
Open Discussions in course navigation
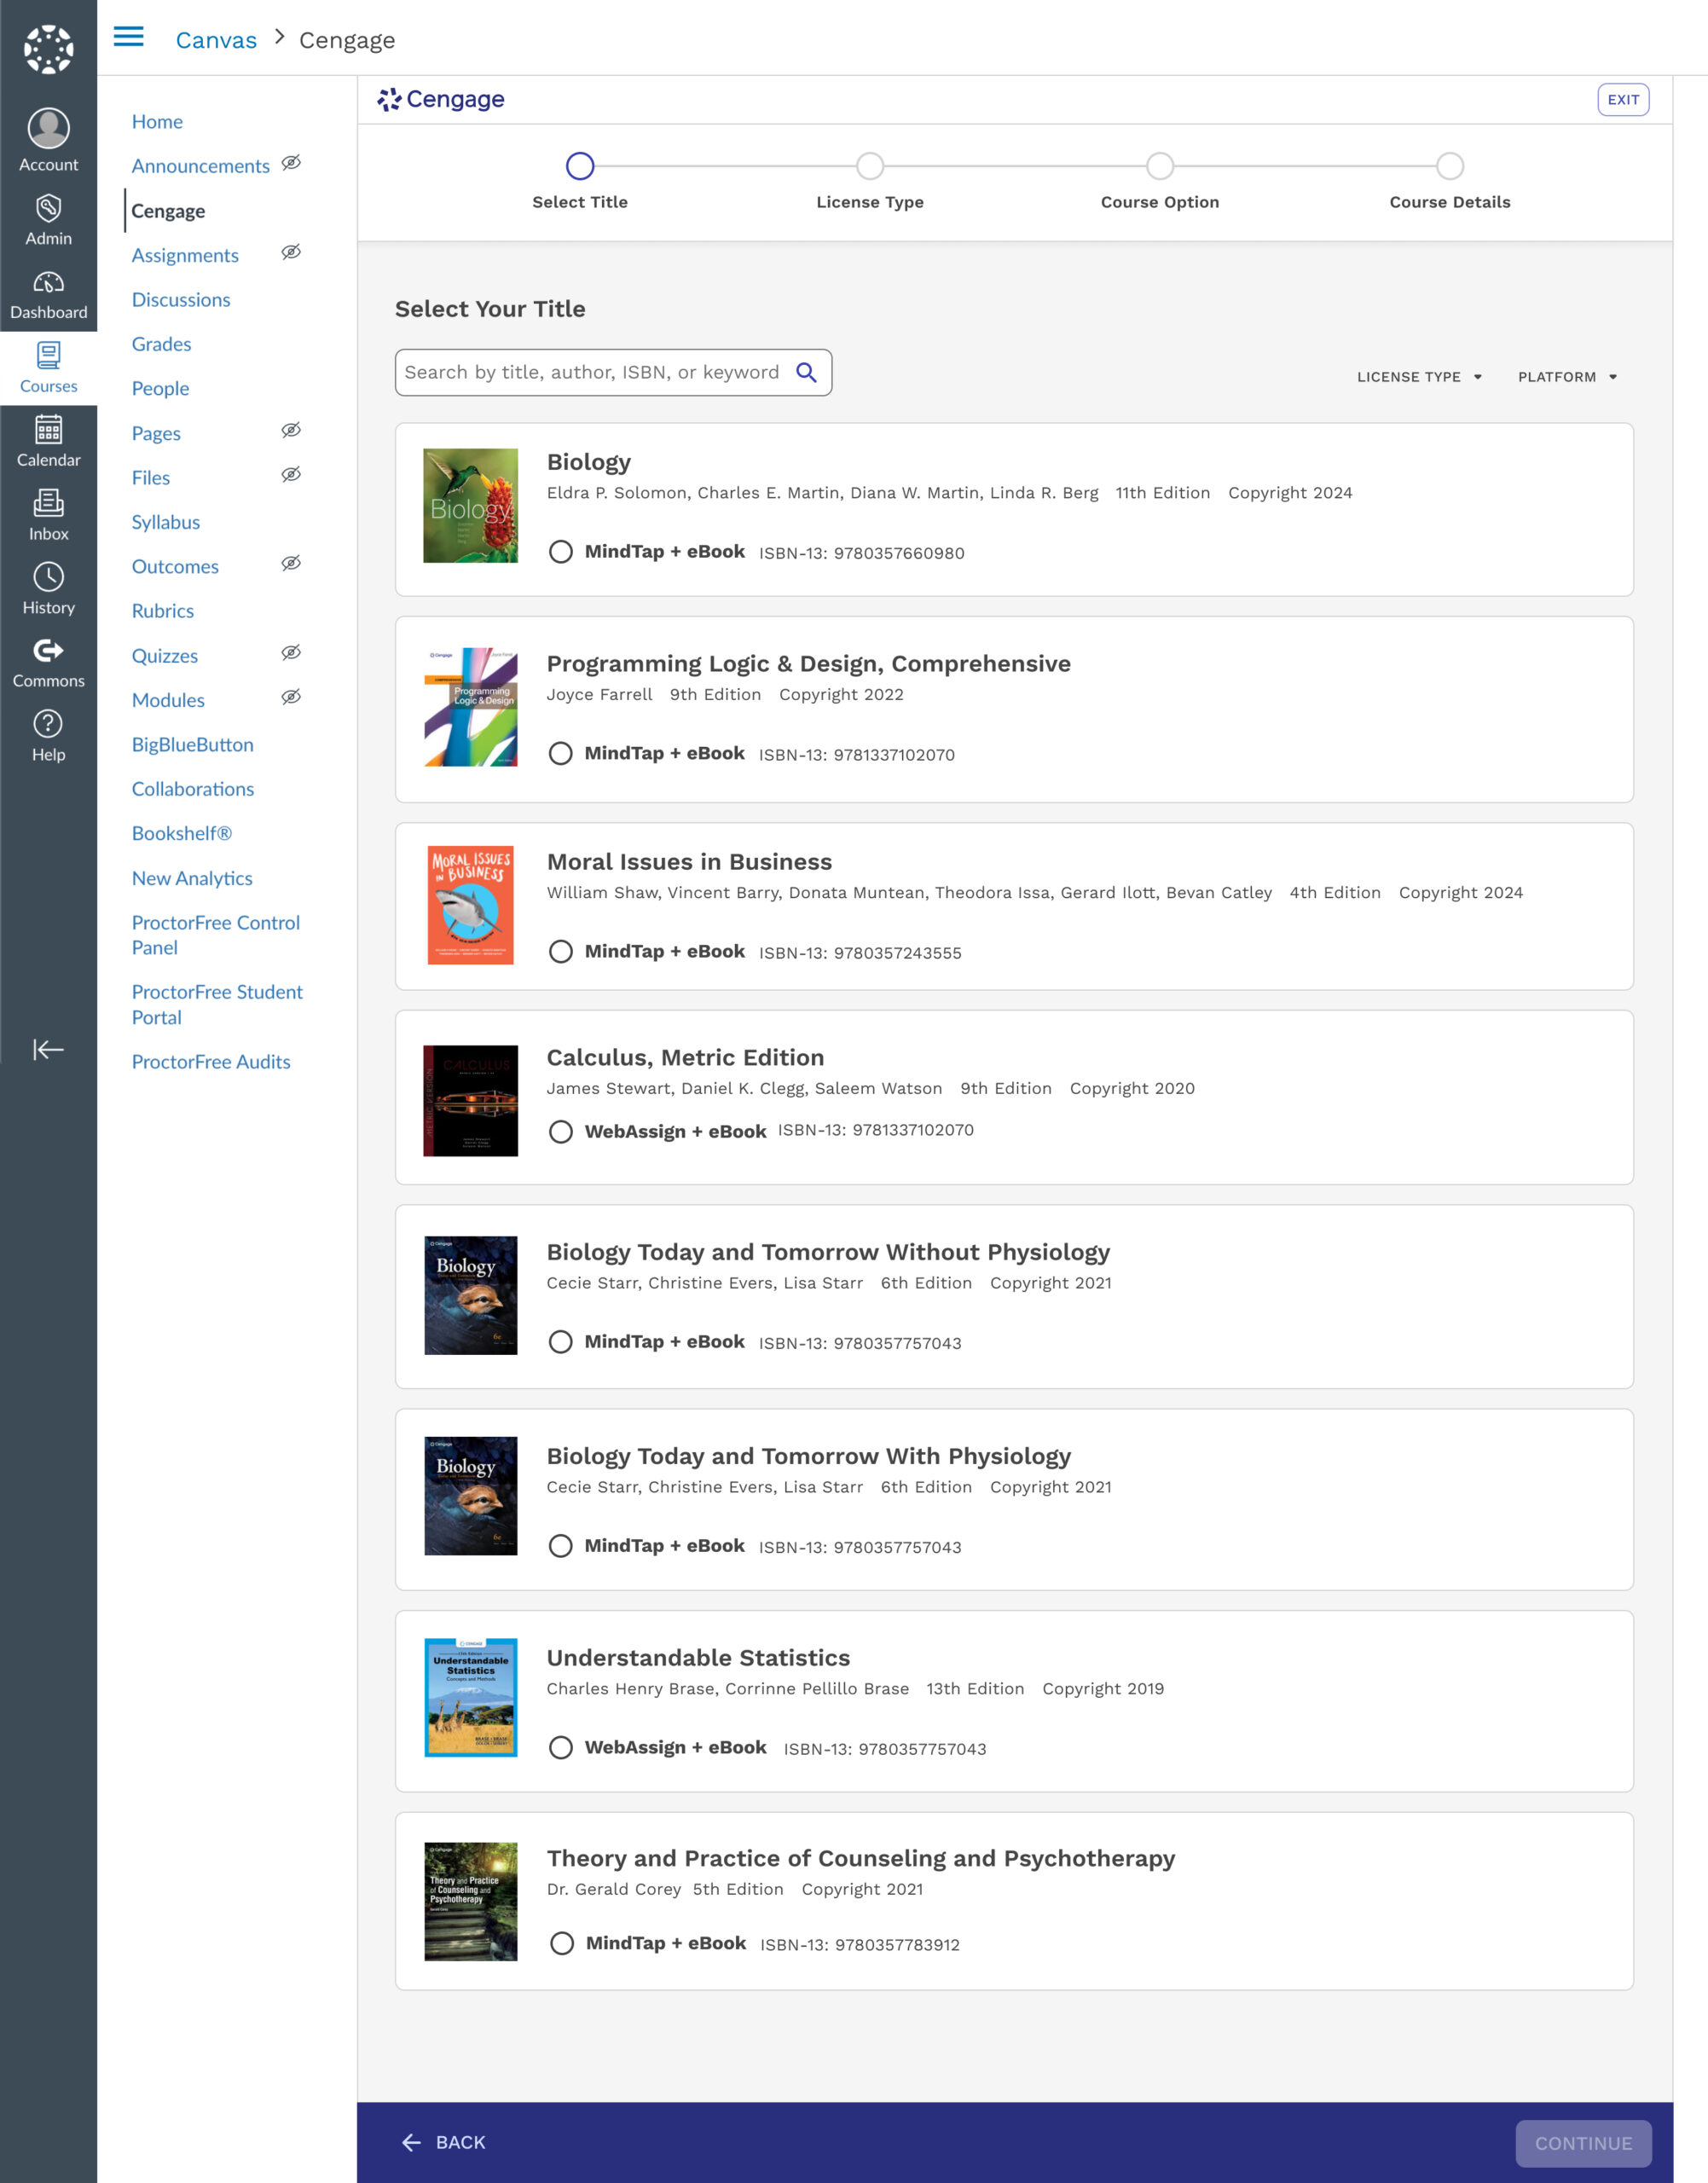tap(181, 300)
